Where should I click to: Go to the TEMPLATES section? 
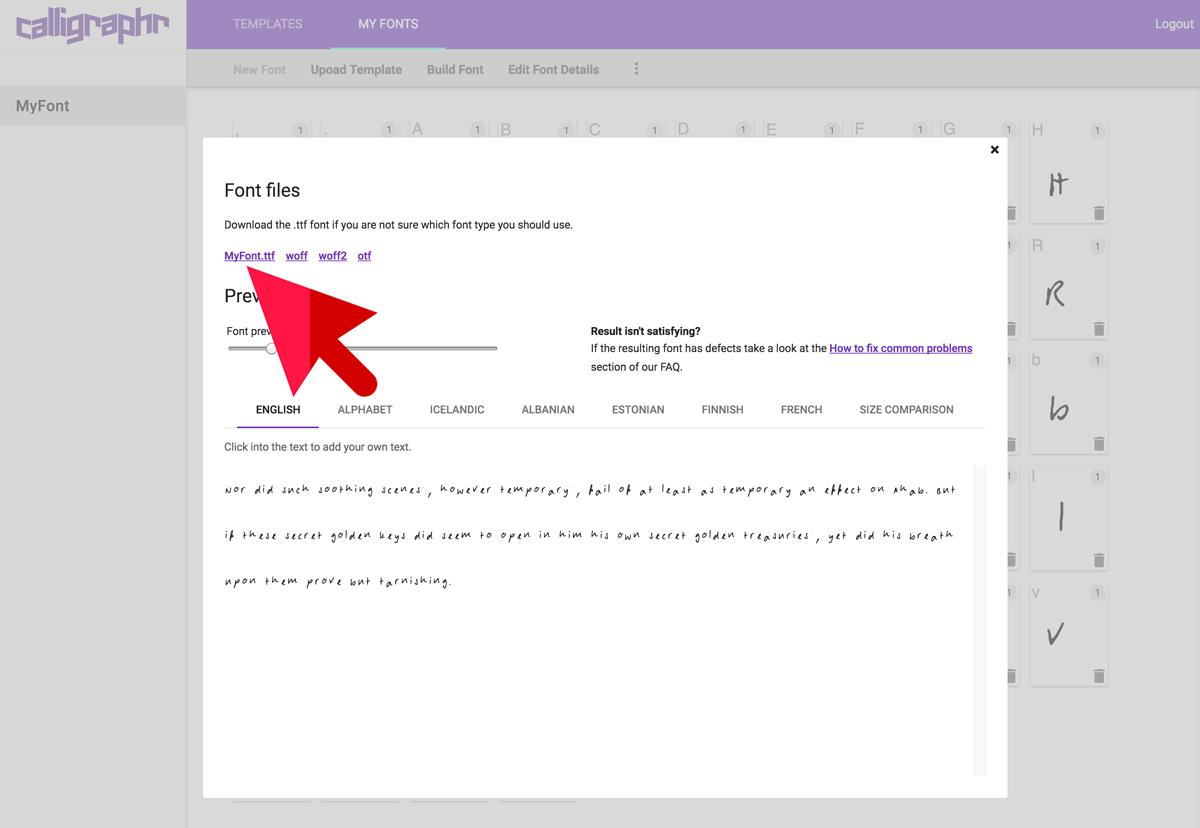coord(267,24)
